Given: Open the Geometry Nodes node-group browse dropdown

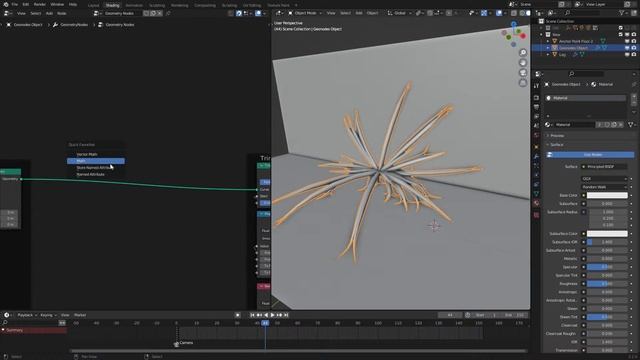Looking at the screenshot, I should click(97, 13).
